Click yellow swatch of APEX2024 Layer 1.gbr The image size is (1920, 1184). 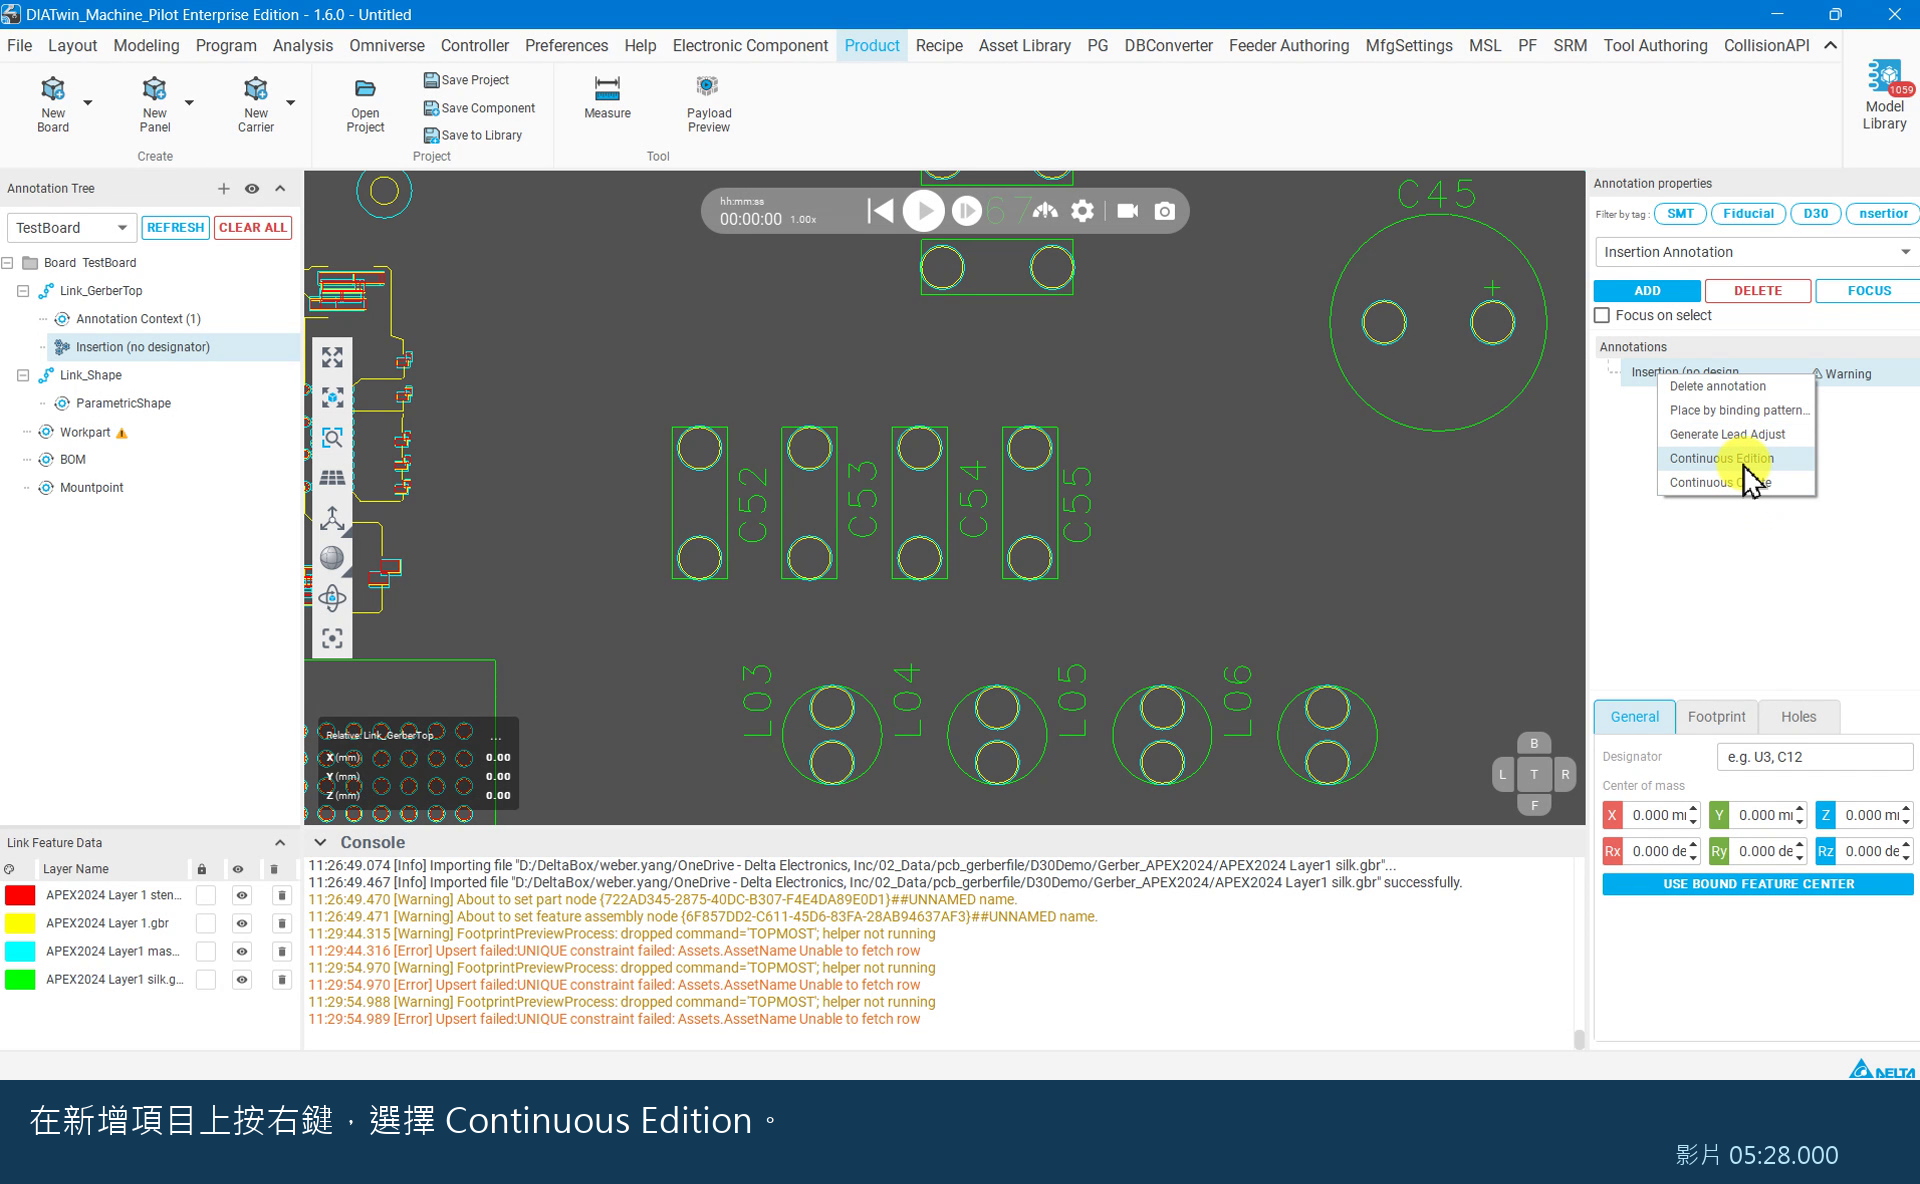[20, 923]
